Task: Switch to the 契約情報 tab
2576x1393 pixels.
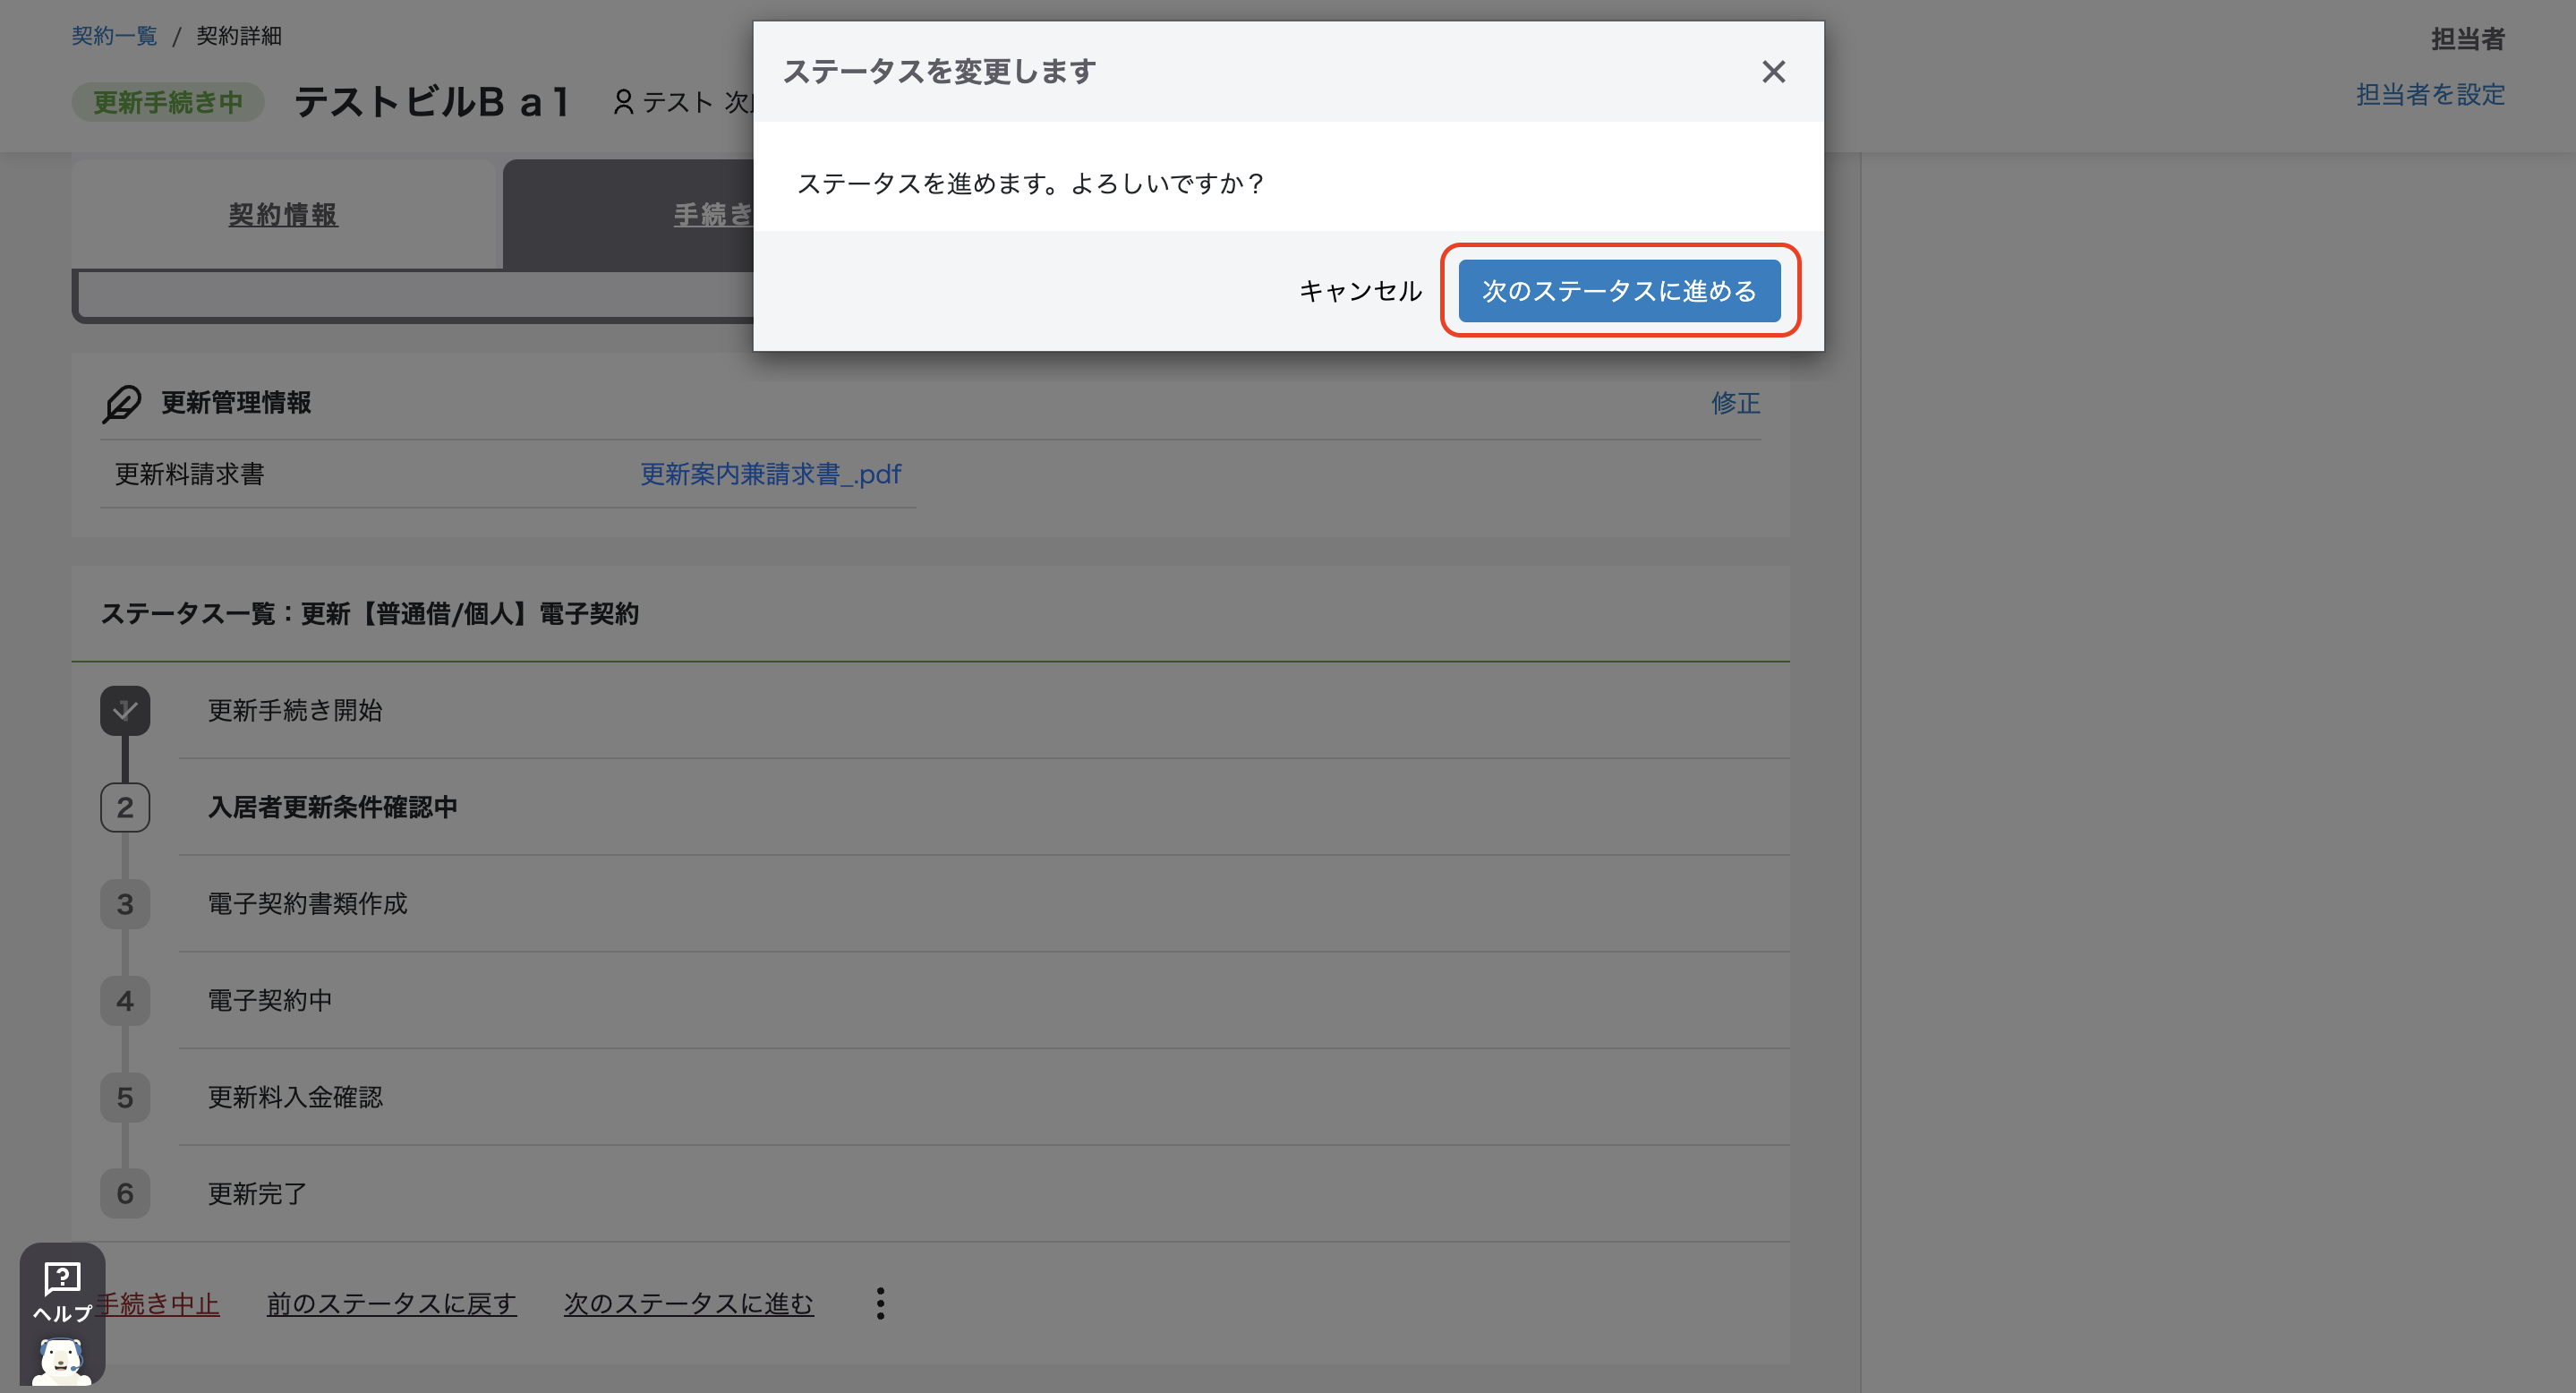Action: [x=283, y=215]
